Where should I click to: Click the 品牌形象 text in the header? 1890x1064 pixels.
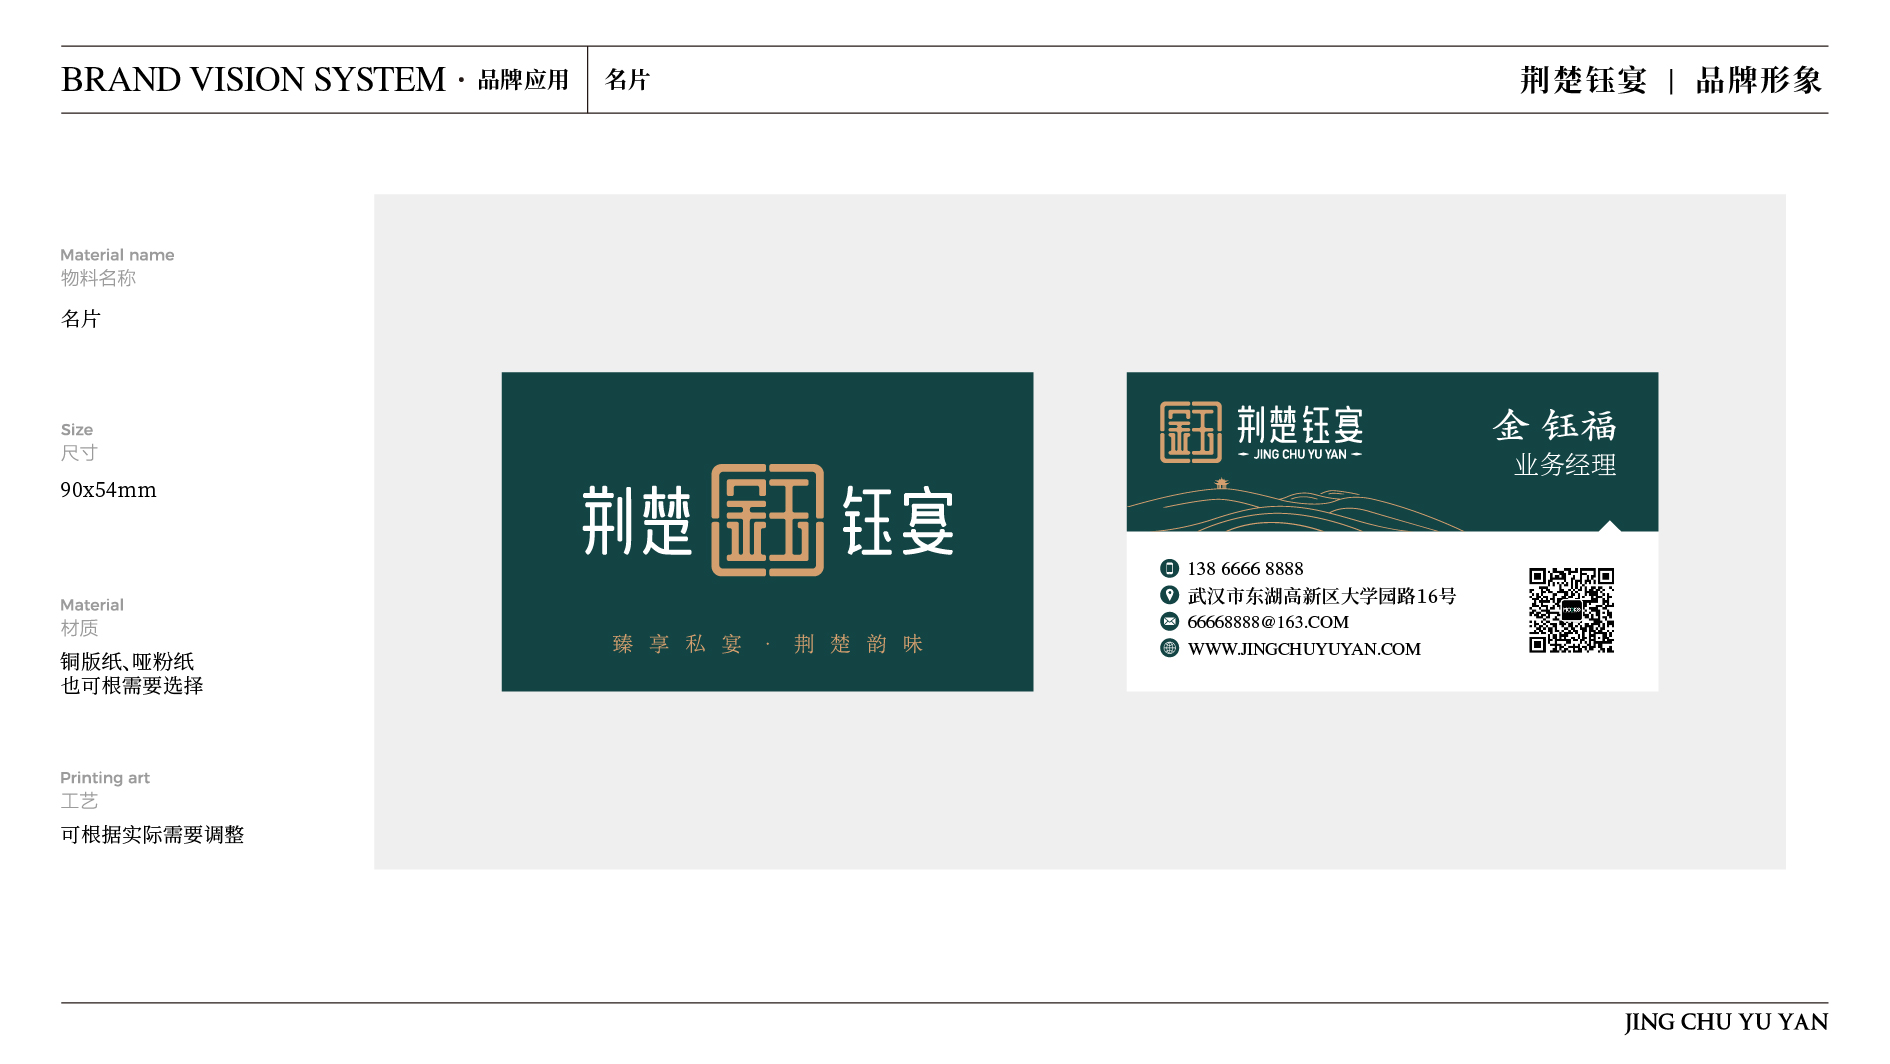(1758, 80)
